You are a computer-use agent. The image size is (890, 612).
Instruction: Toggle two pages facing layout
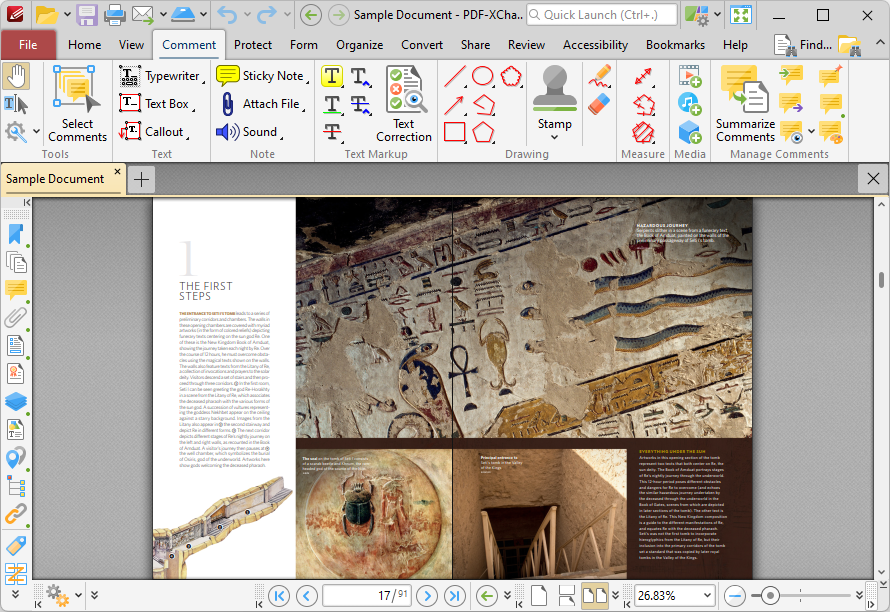tap(595, 596)
